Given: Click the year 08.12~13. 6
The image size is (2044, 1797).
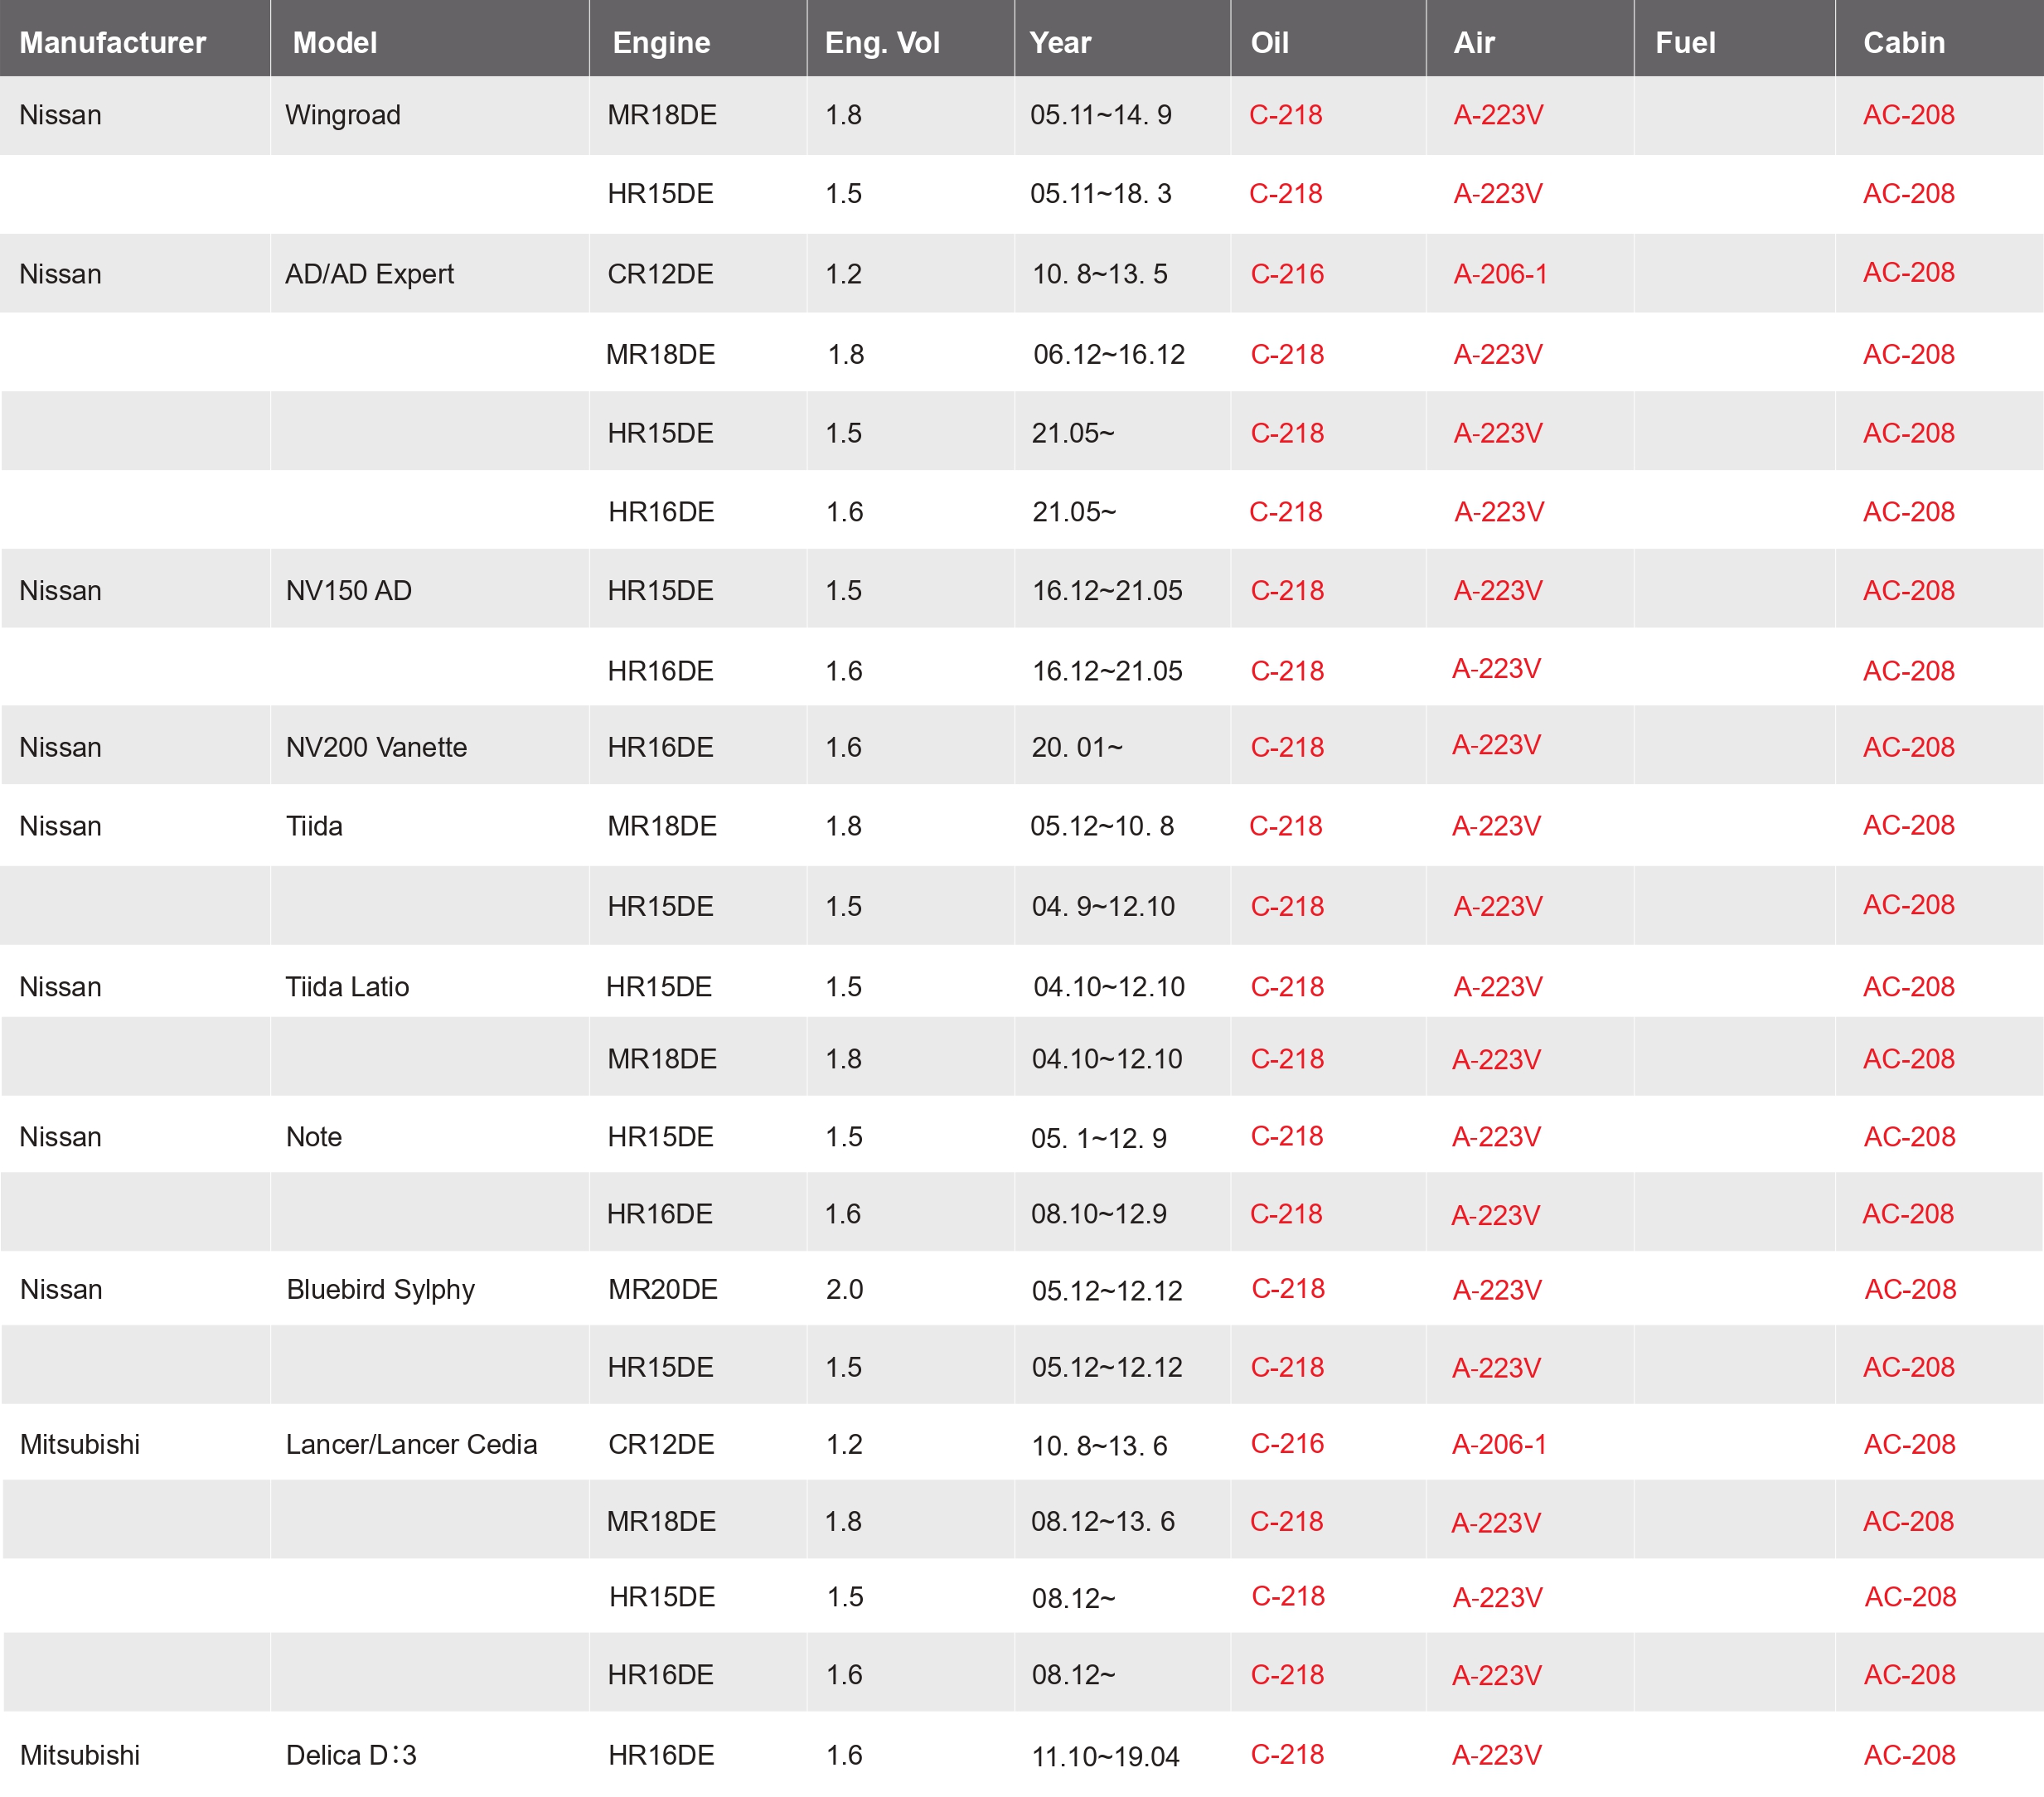Looking at the screenshot, I should click(x=1103, y=1522).
